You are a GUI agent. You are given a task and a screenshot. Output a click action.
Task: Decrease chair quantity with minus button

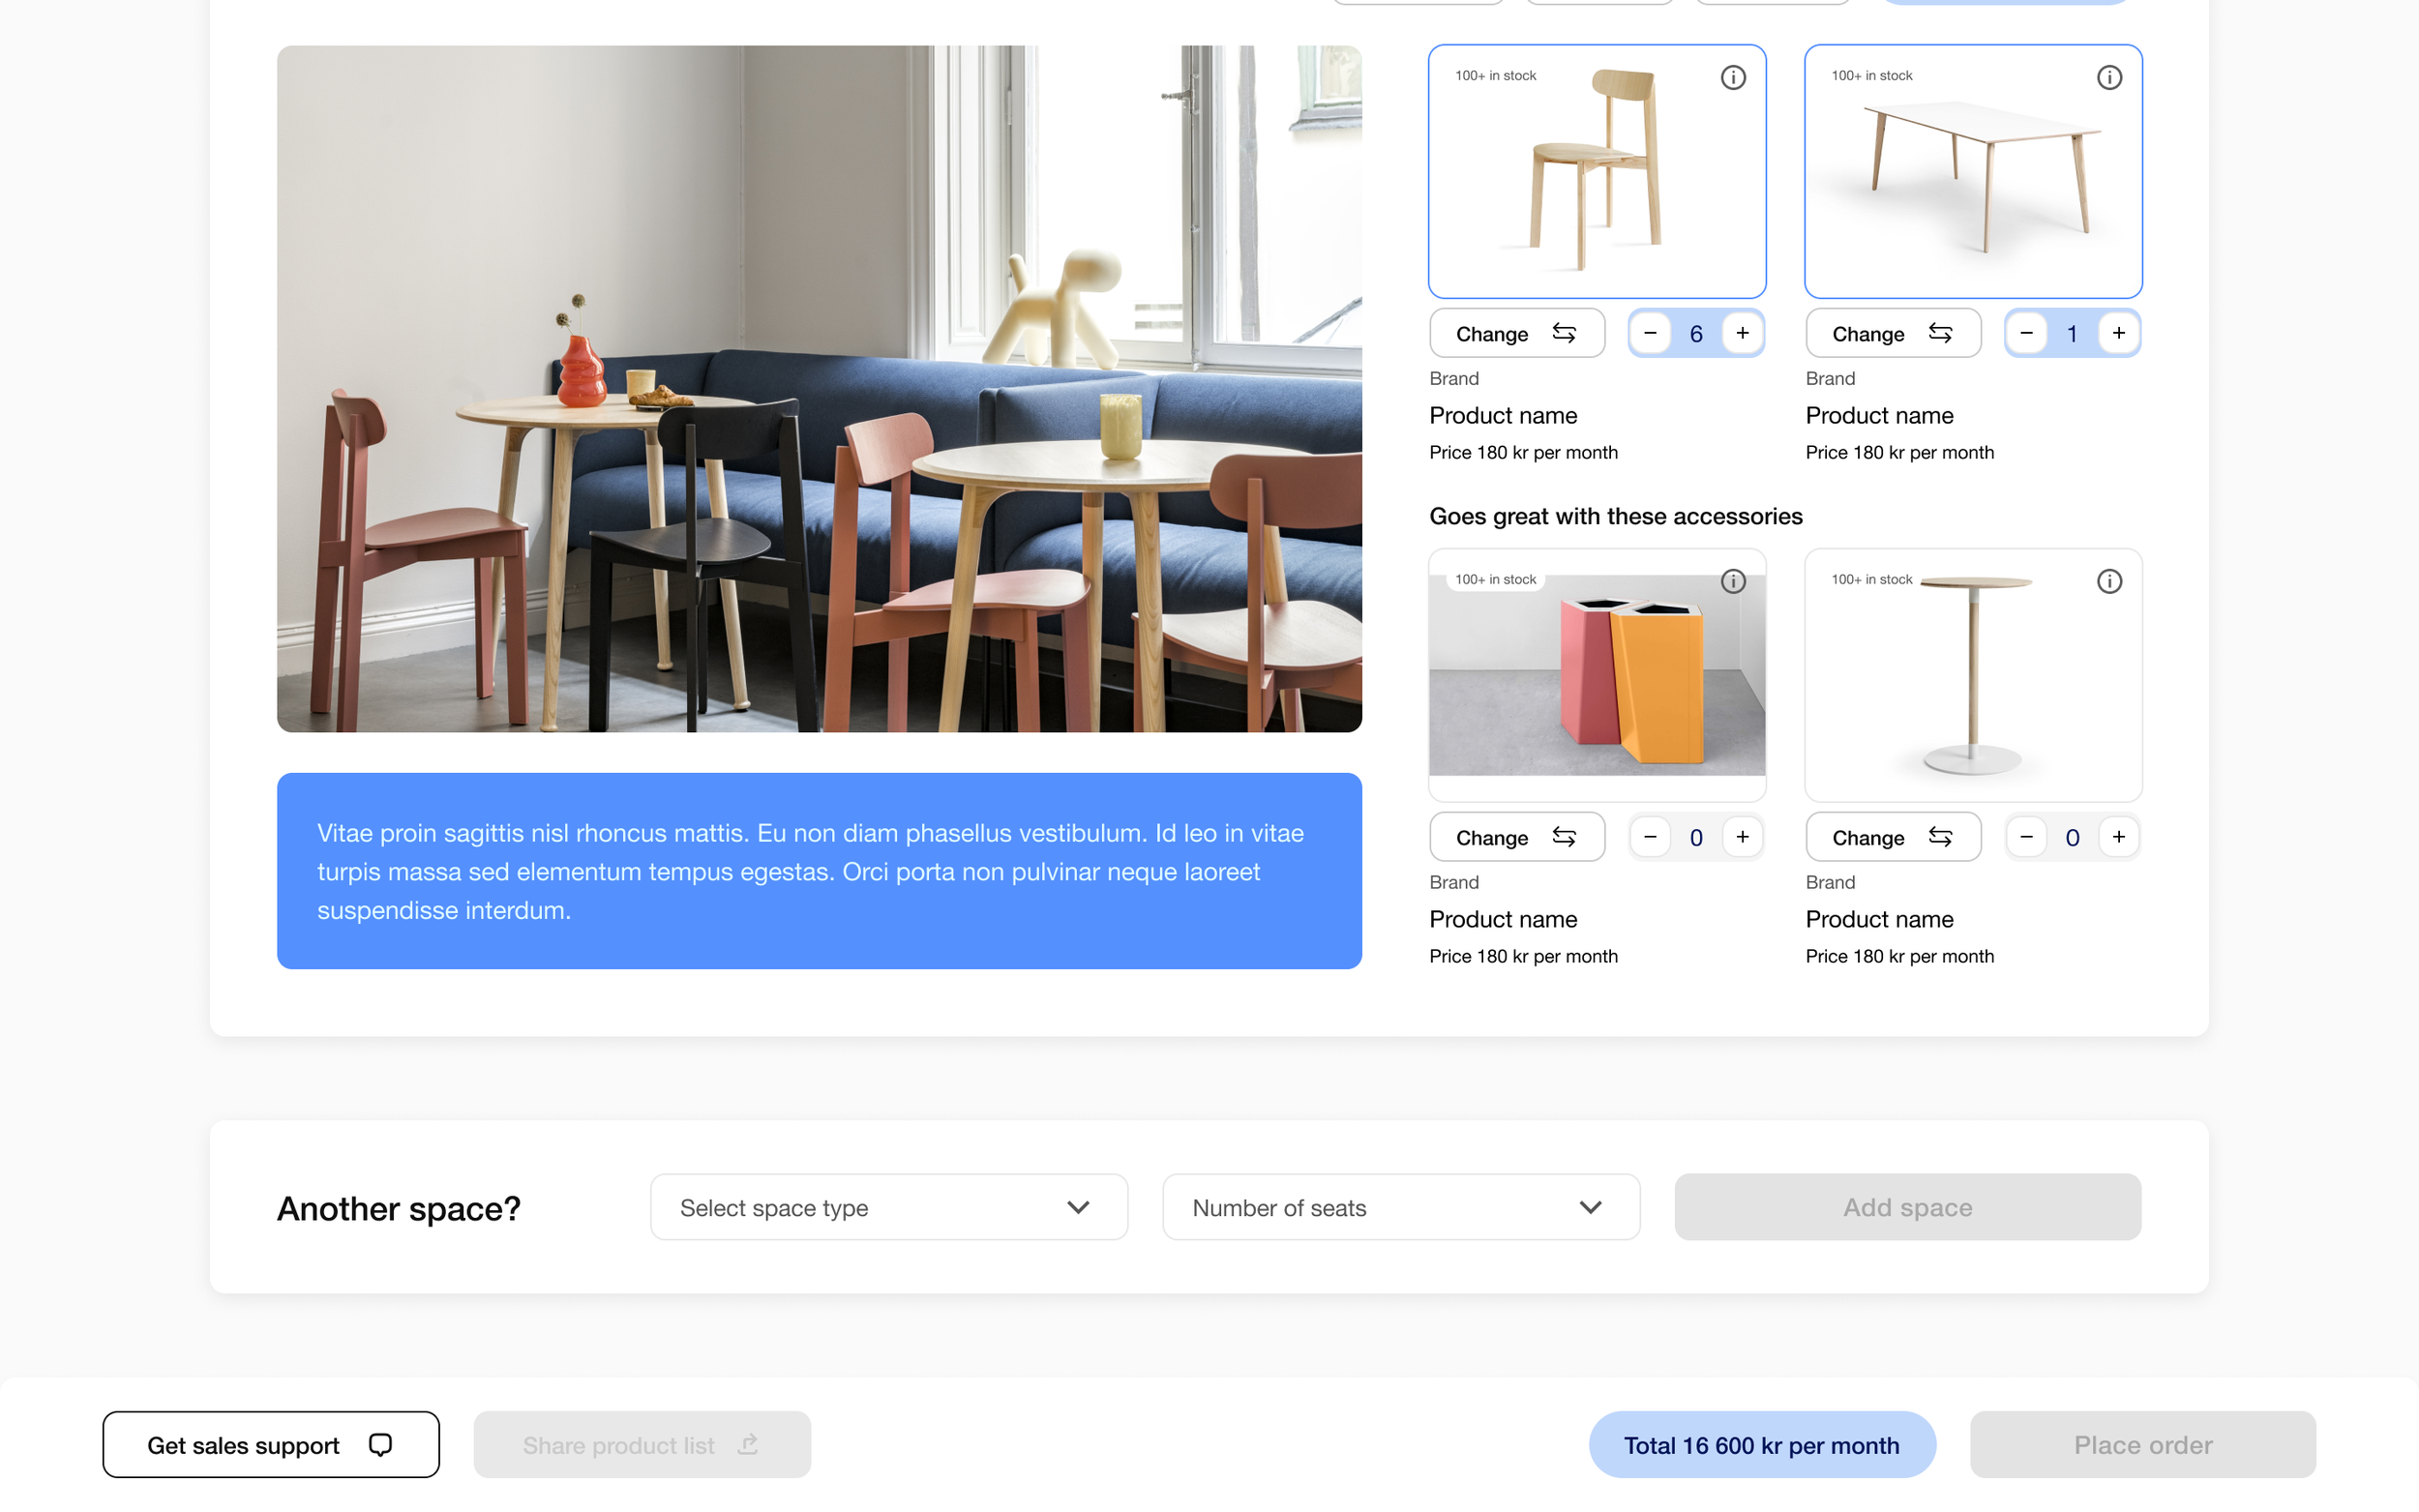1650,333
